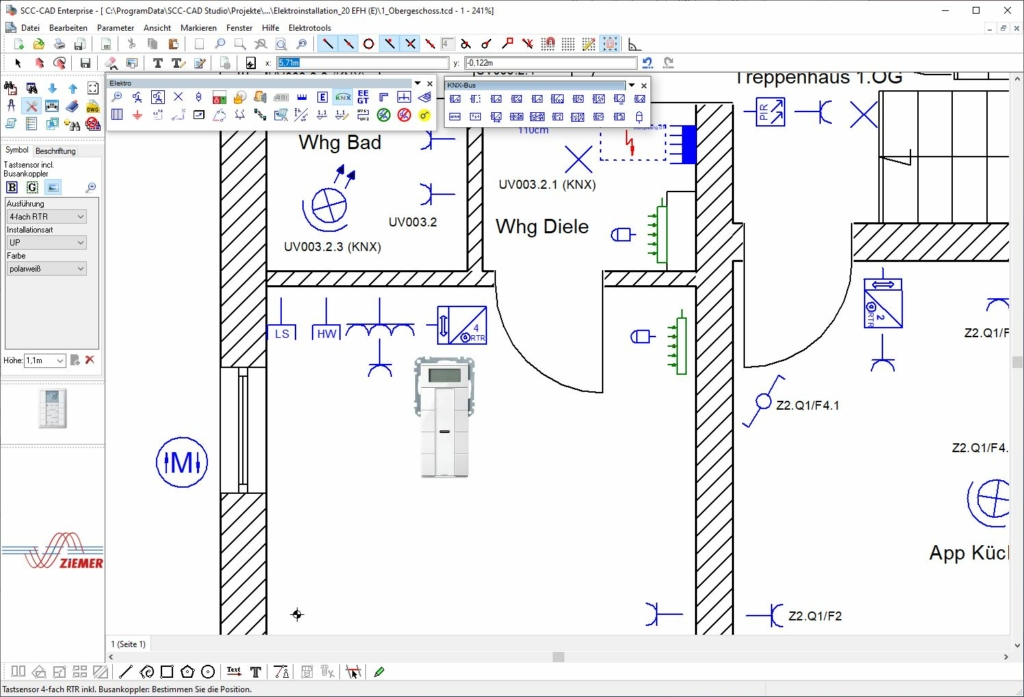This screenshot has width=1024, height=697.
Task: Select the rectangle drawing tool in the bottom toolbar
Action: pyautogui.click(x=167, y=672)
